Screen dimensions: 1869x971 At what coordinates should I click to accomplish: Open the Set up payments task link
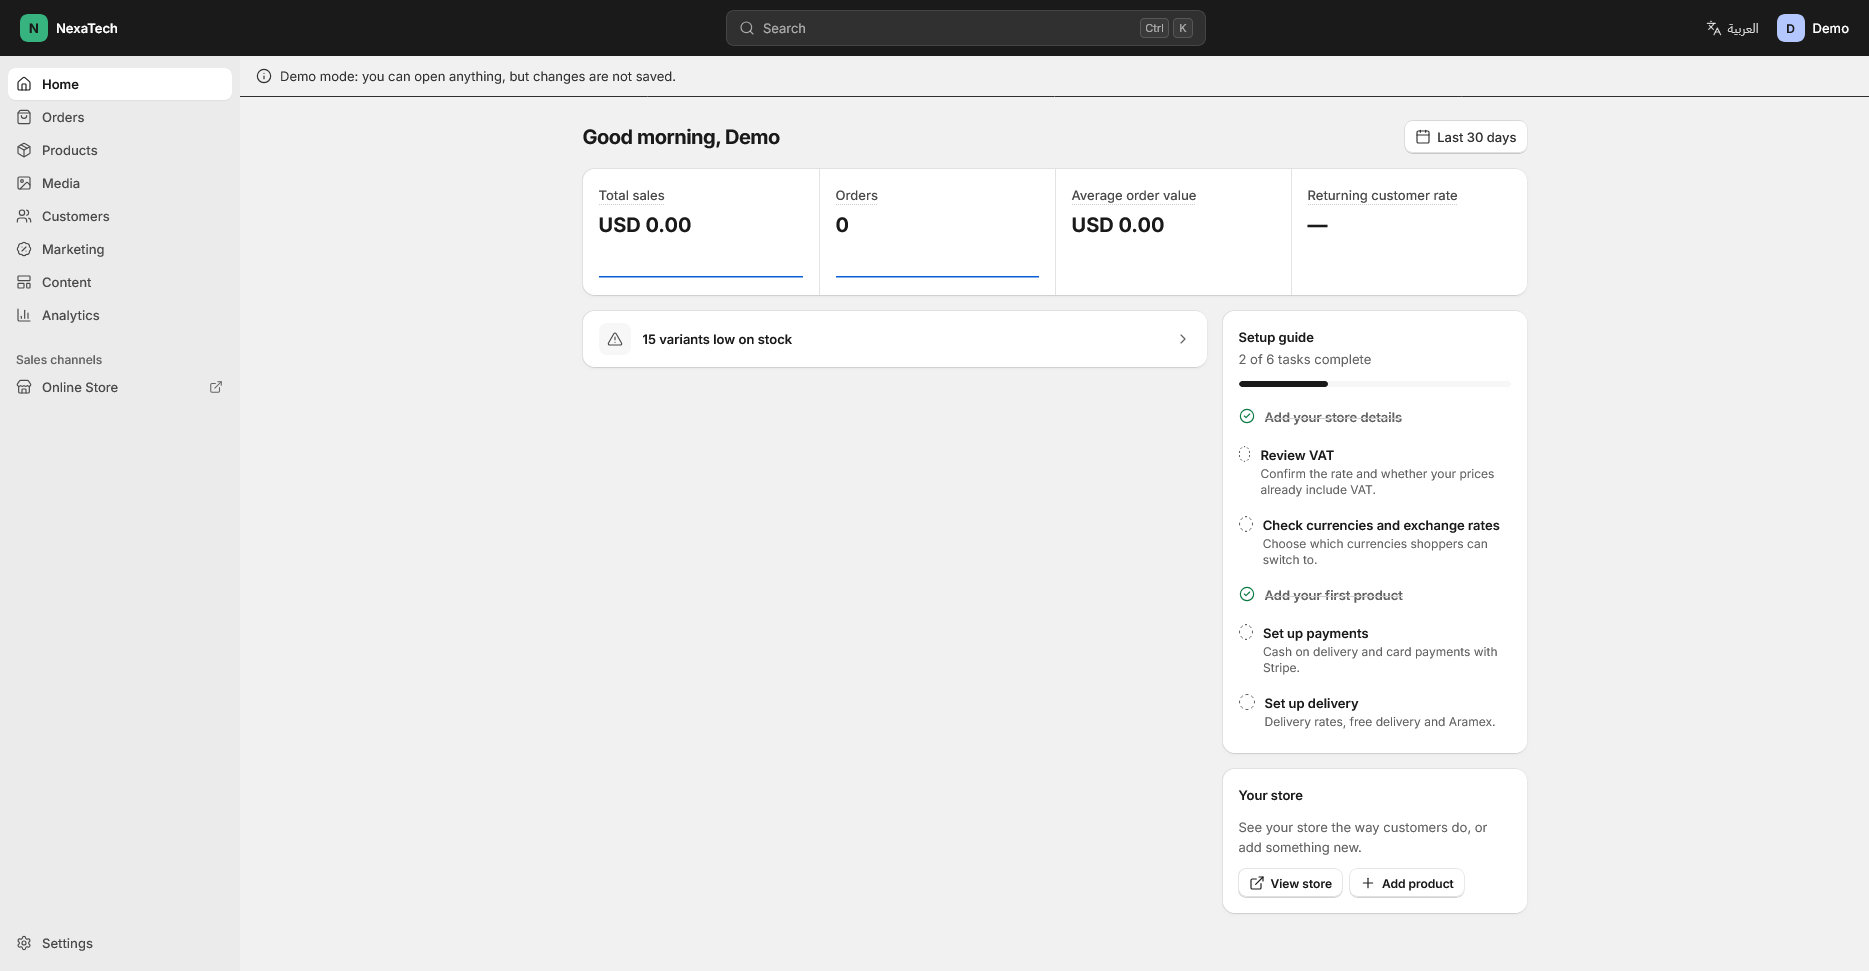[1315, 633]
